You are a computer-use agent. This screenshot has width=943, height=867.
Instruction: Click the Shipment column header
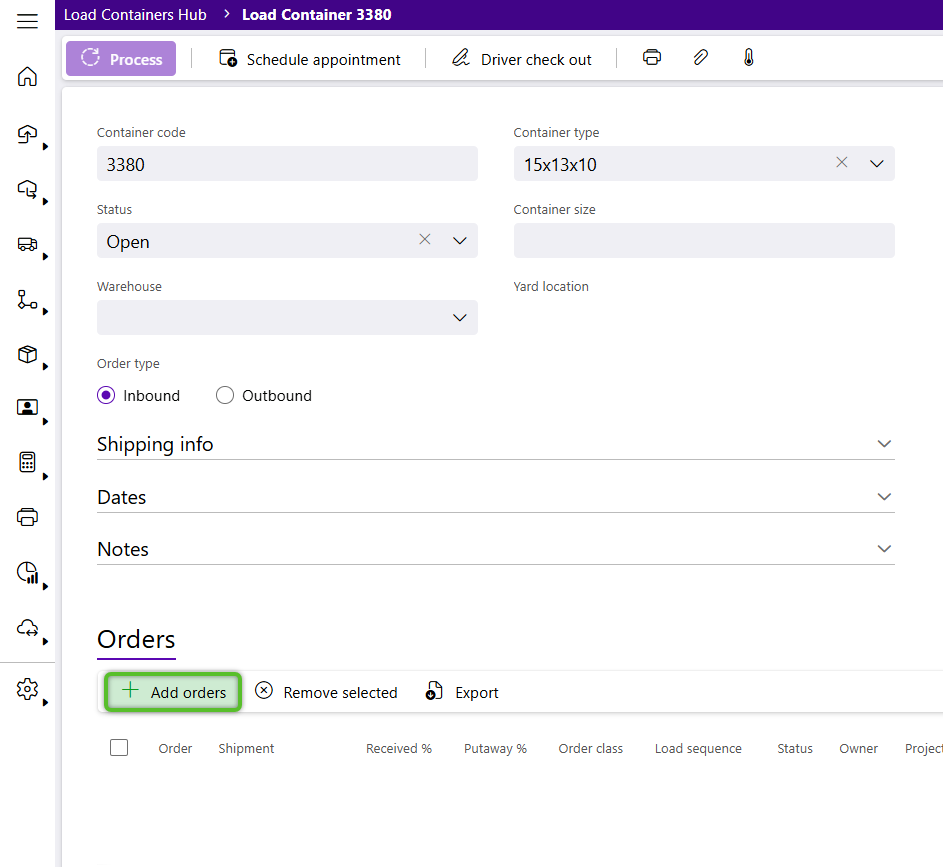(x=246, y=749)
